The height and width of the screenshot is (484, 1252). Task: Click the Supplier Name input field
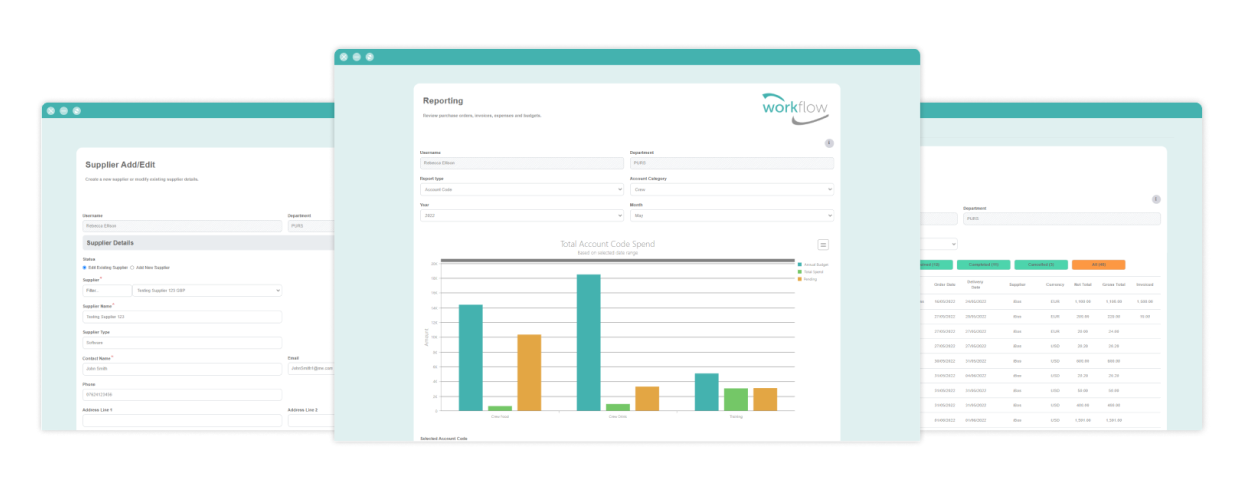pyautogui.click(x=182, y=317)
